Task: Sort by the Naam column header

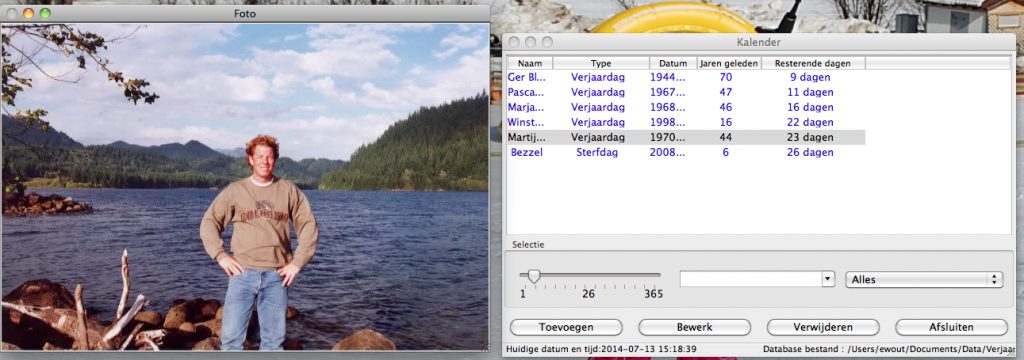Action: pyautogui.click(x=530, y=63)
